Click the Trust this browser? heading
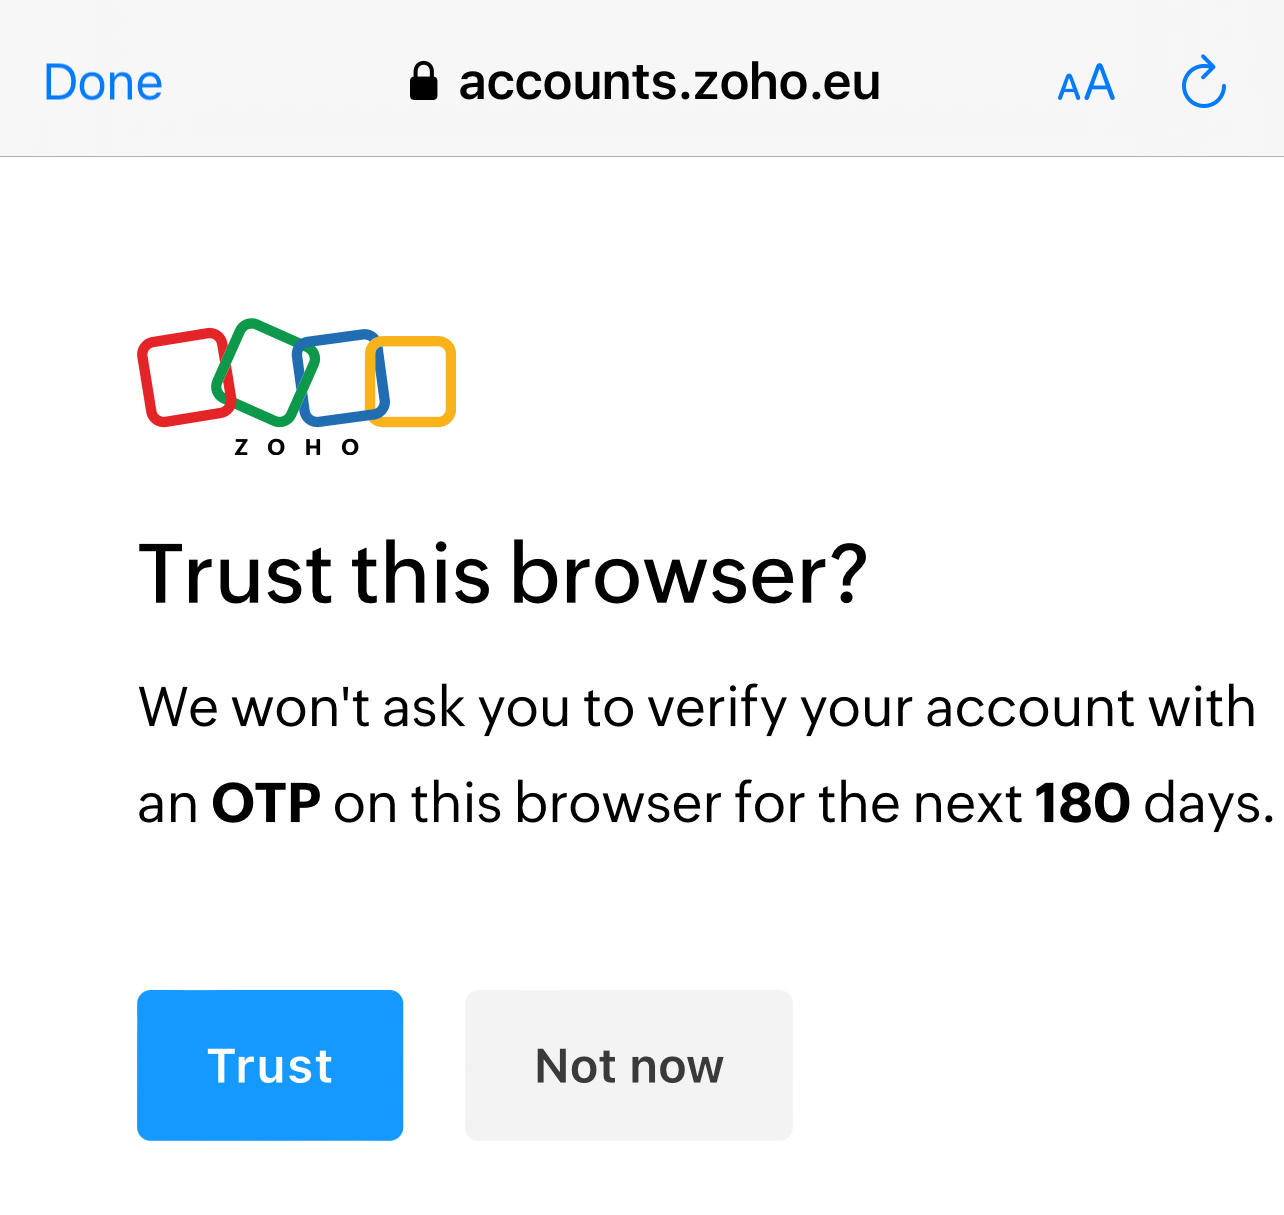This screenshot has height=1215, width=1284. [503, 574]
